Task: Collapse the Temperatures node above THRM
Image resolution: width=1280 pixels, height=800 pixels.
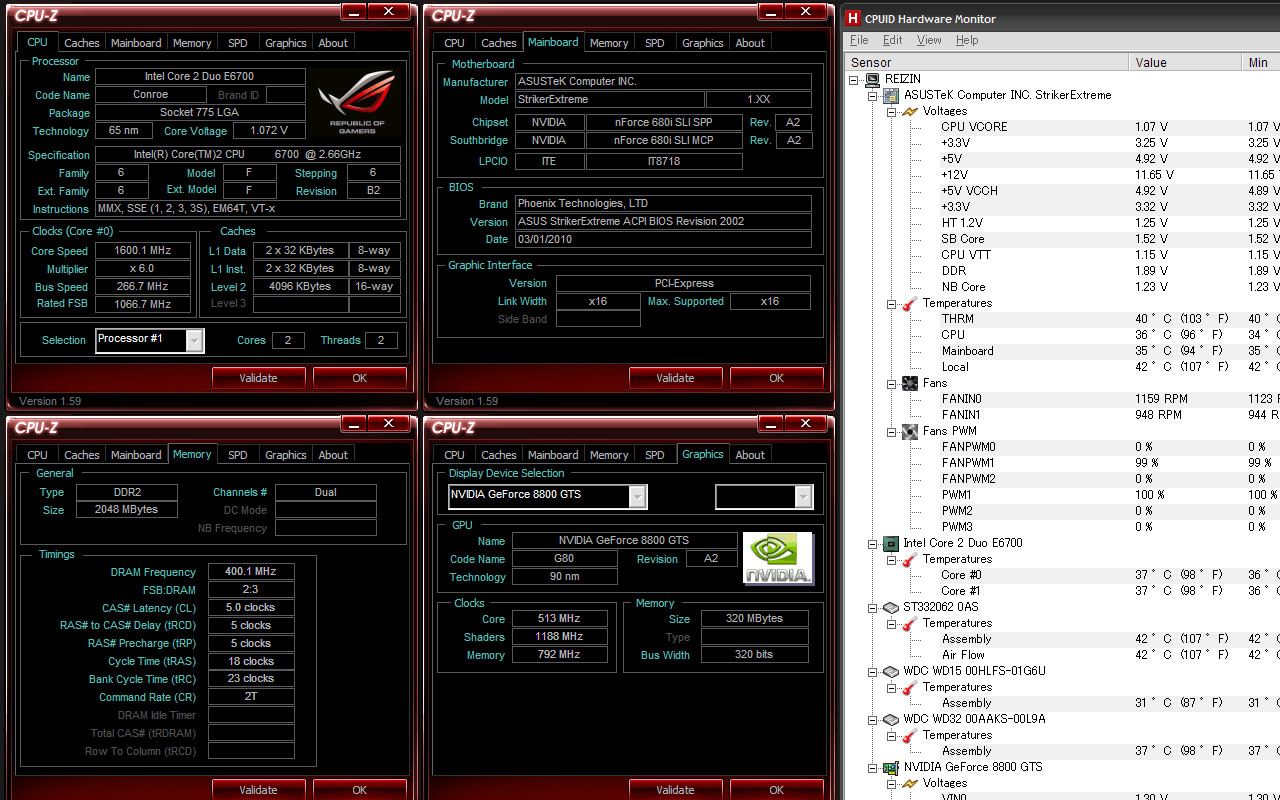Action: click(891, 303)
